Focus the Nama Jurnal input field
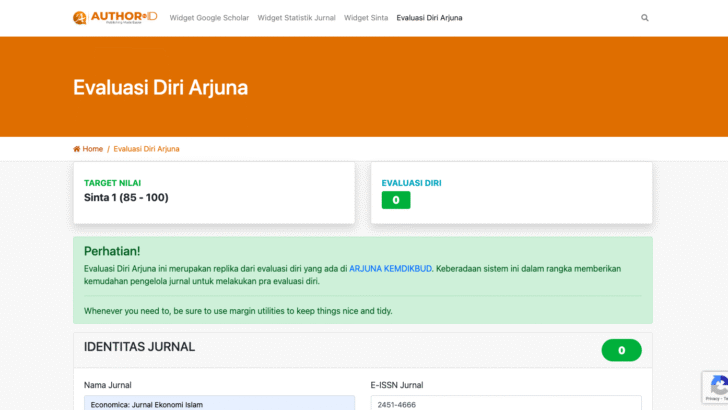728x410 pixels. click(x=219, y=403)
